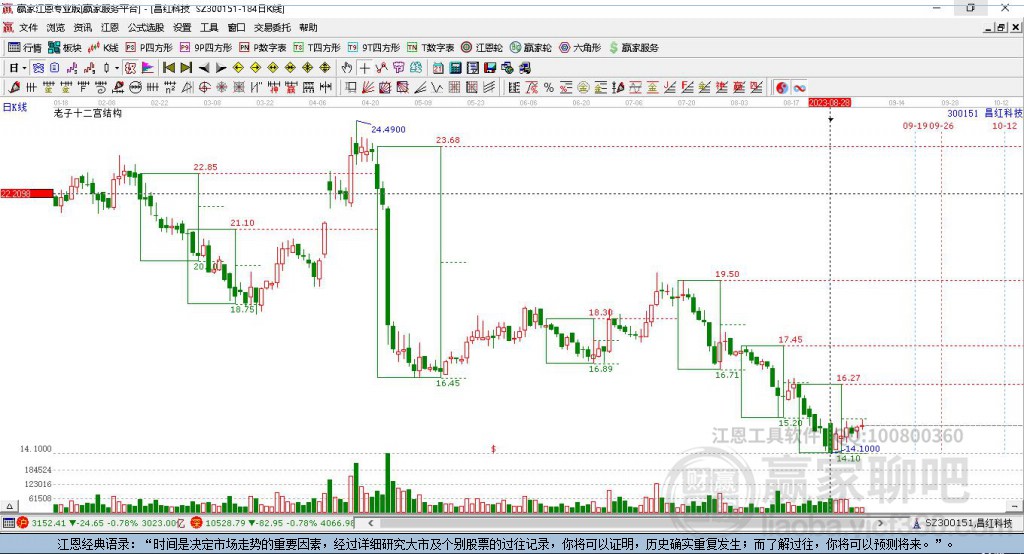Image resolution: width=1024 pixels, height=554 pixels.
Task: Click the 19.50 price label
Action: 727,274
